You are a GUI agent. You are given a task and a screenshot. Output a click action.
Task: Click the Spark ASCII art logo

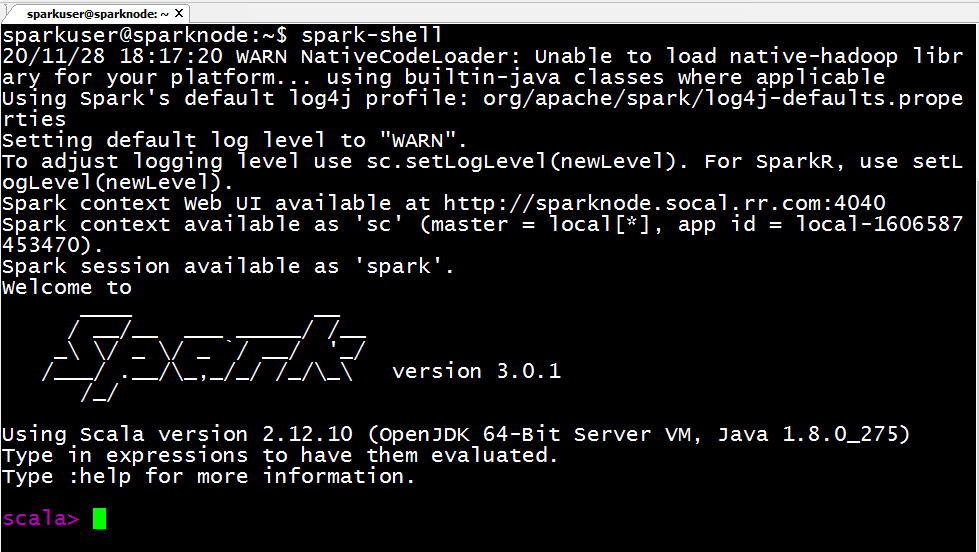pyautogui.click(x=204, y=356)
